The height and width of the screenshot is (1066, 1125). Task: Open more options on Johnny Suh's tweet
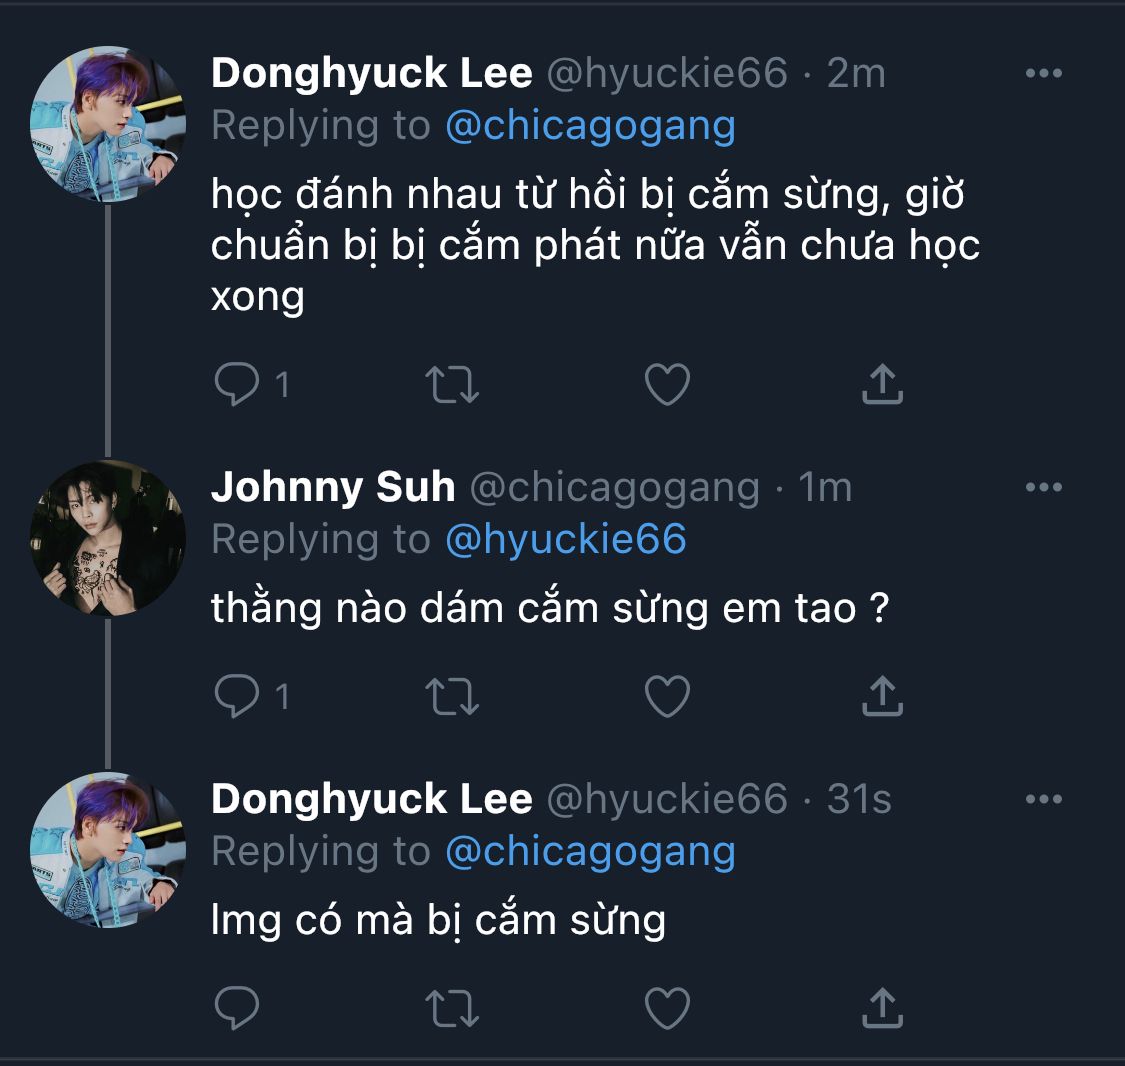click(1044, 487)
